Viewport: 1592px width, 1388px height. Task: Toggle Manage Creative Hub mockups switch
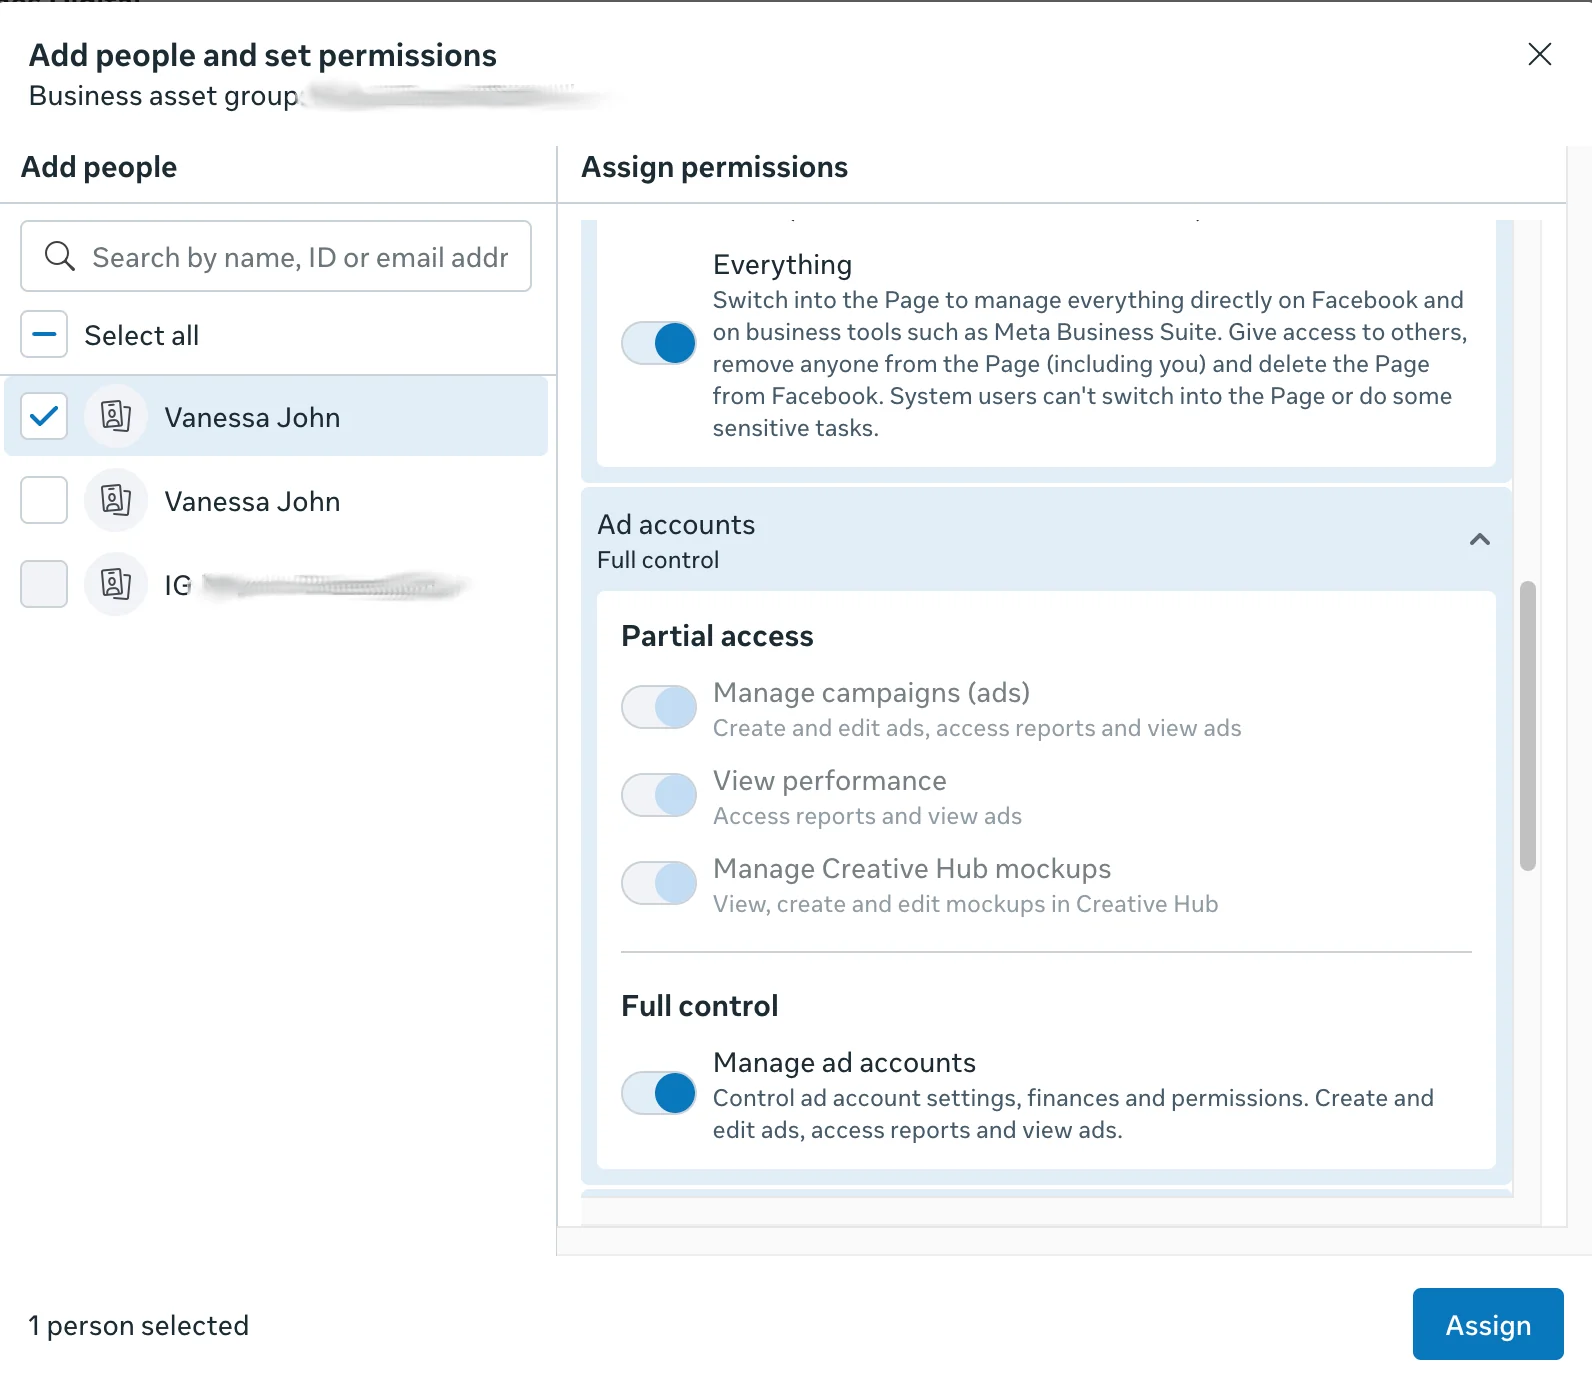coord(659,883)
